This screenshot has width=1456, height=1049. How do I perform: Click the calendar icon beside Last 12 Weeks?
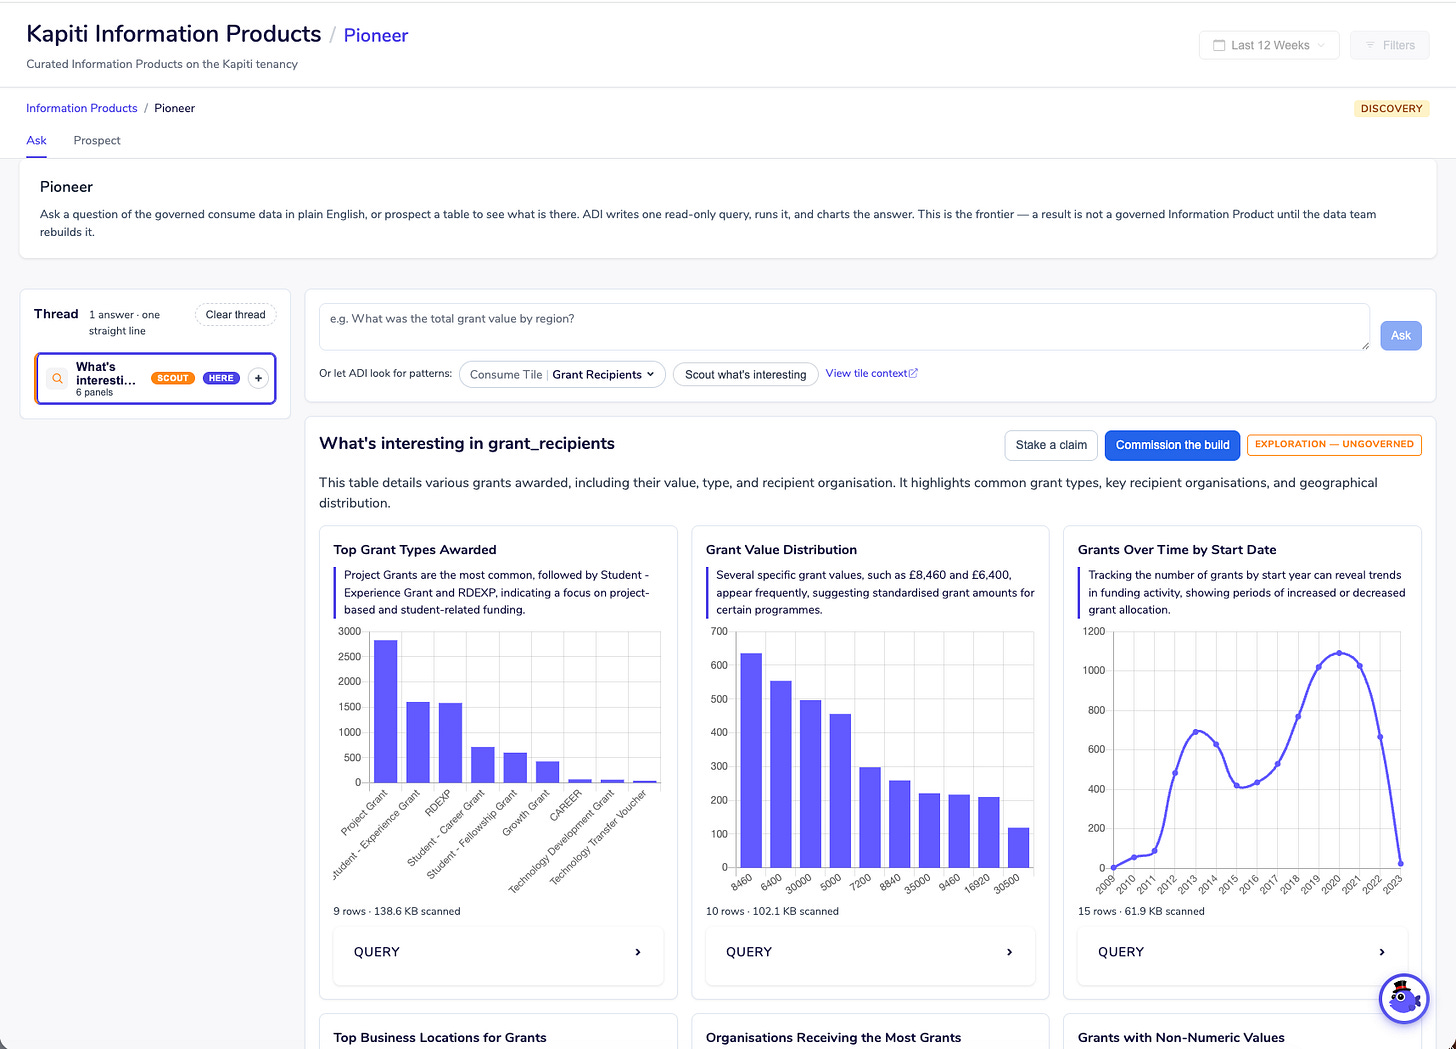point(1219,45)
